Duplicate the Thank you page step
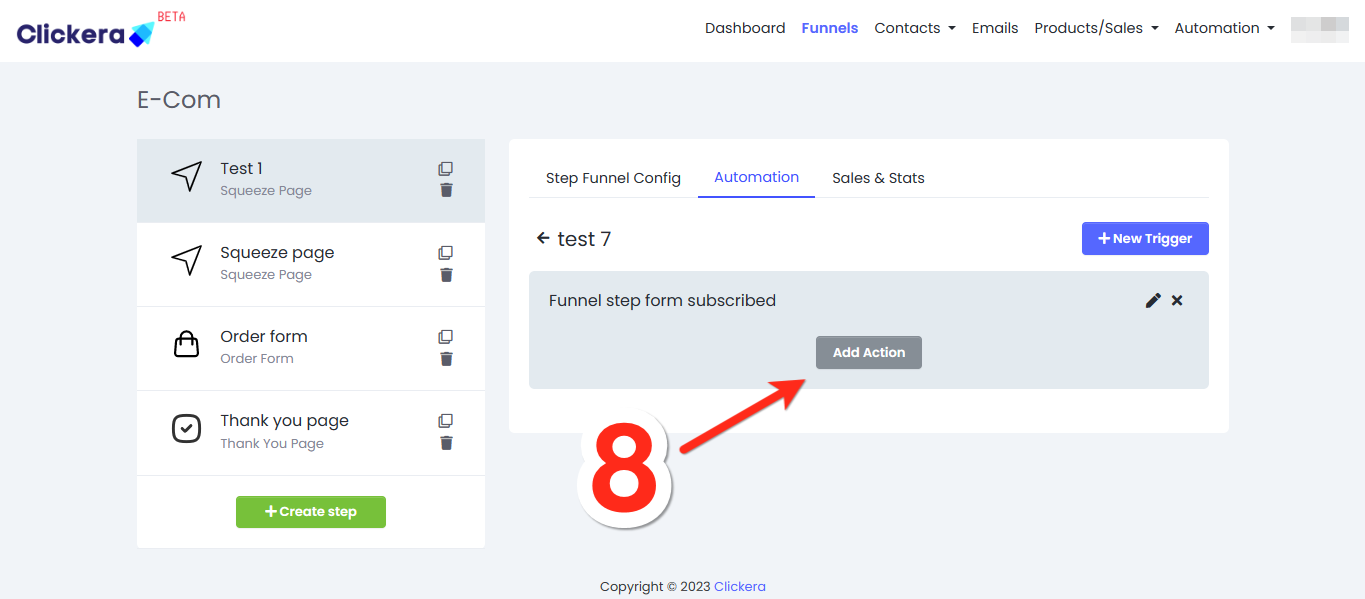 (446, 421)
